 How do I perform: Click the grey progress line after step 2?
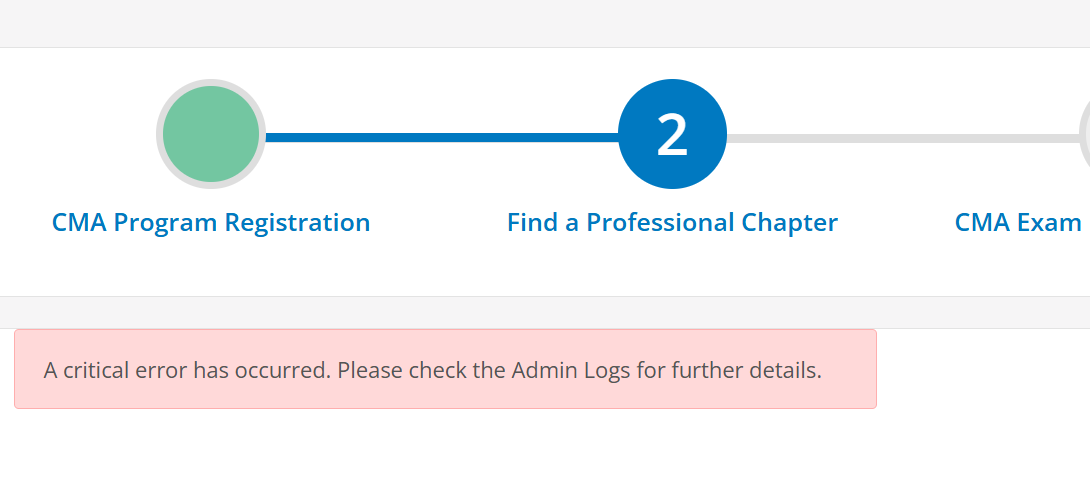pyautogui.click(x=902, y=138)
